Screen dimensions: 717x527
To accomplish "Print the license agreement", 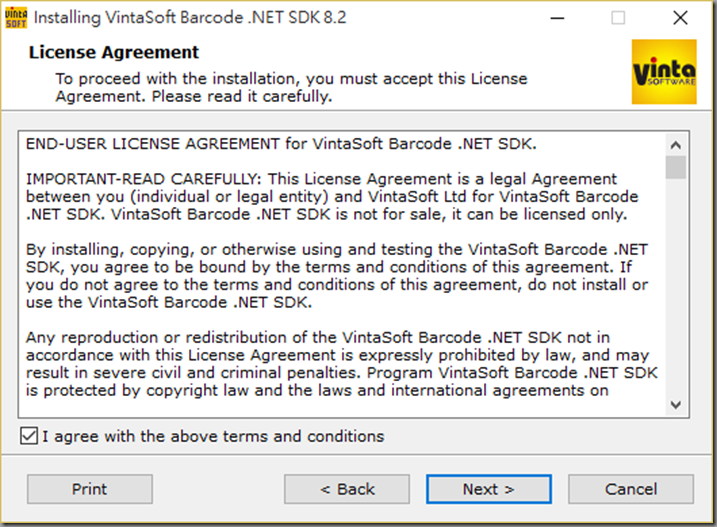I will click(x=90, y=489).
